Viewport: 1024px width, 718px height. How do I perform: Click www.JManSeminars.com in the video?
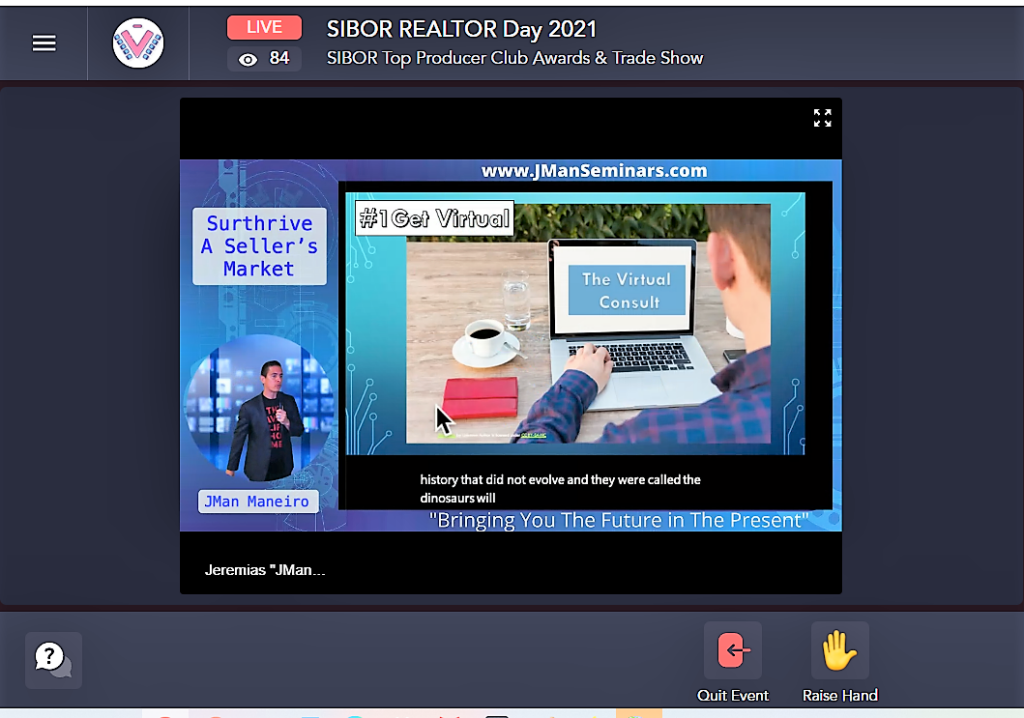(x=594, y=171)
